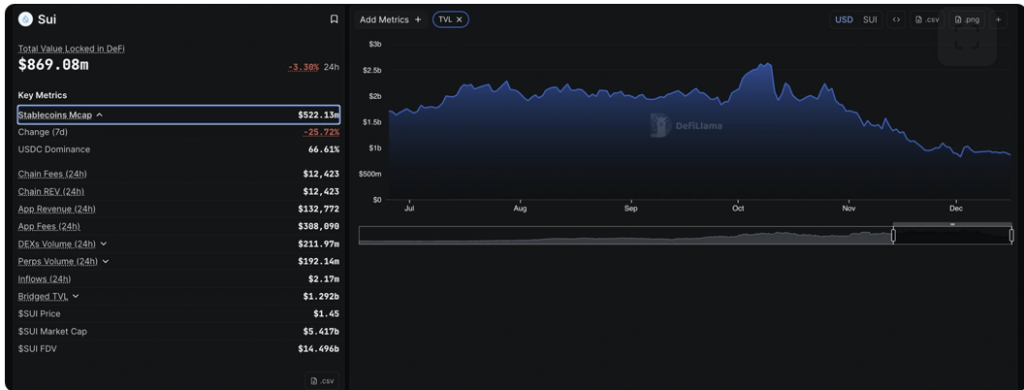Click the $2.17m inflows value
1024x390 pixels.
(x=324, y=279)
